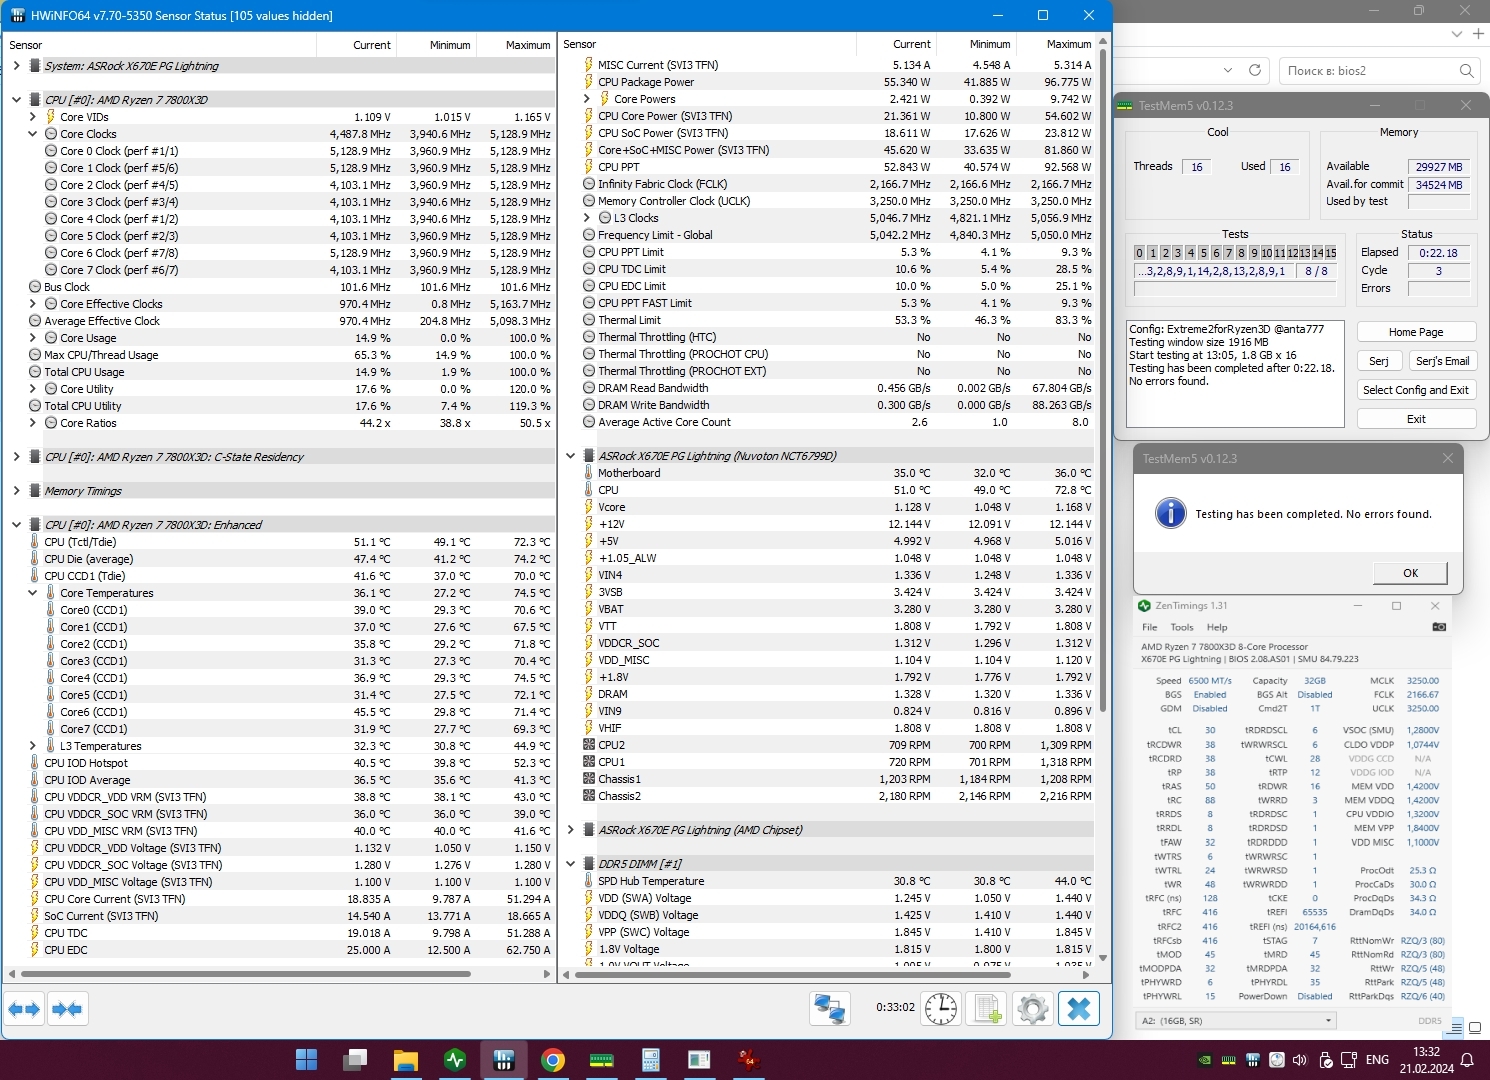Expand the Memory Timings group

tap(16, 491)
